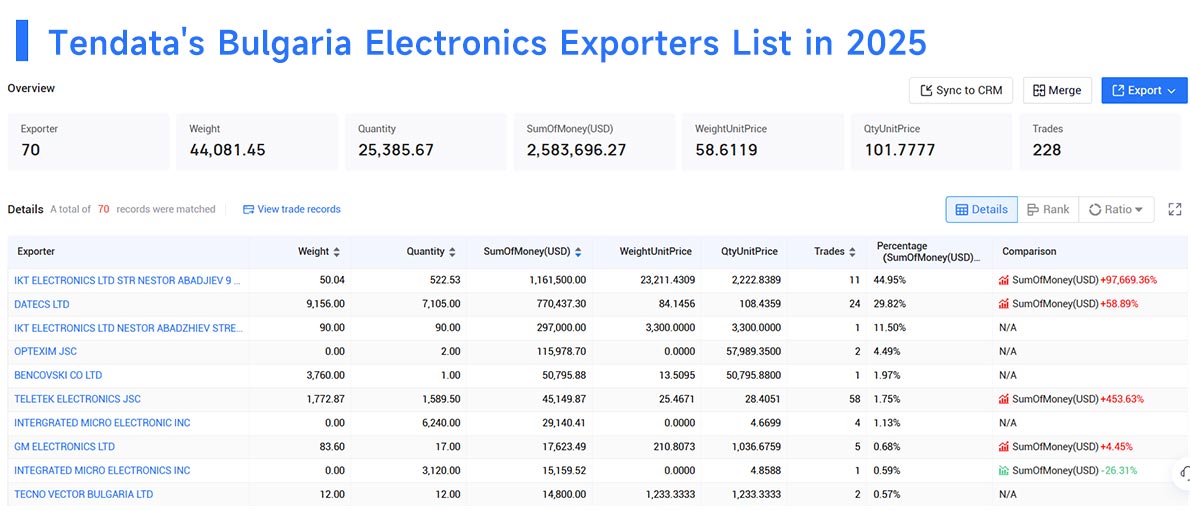Image resolution: width=1190 pixels, height=510 pixels.
Task: Open INTEGRATED MICRO ELECTRONICS INC link
Action: point(102,470)
